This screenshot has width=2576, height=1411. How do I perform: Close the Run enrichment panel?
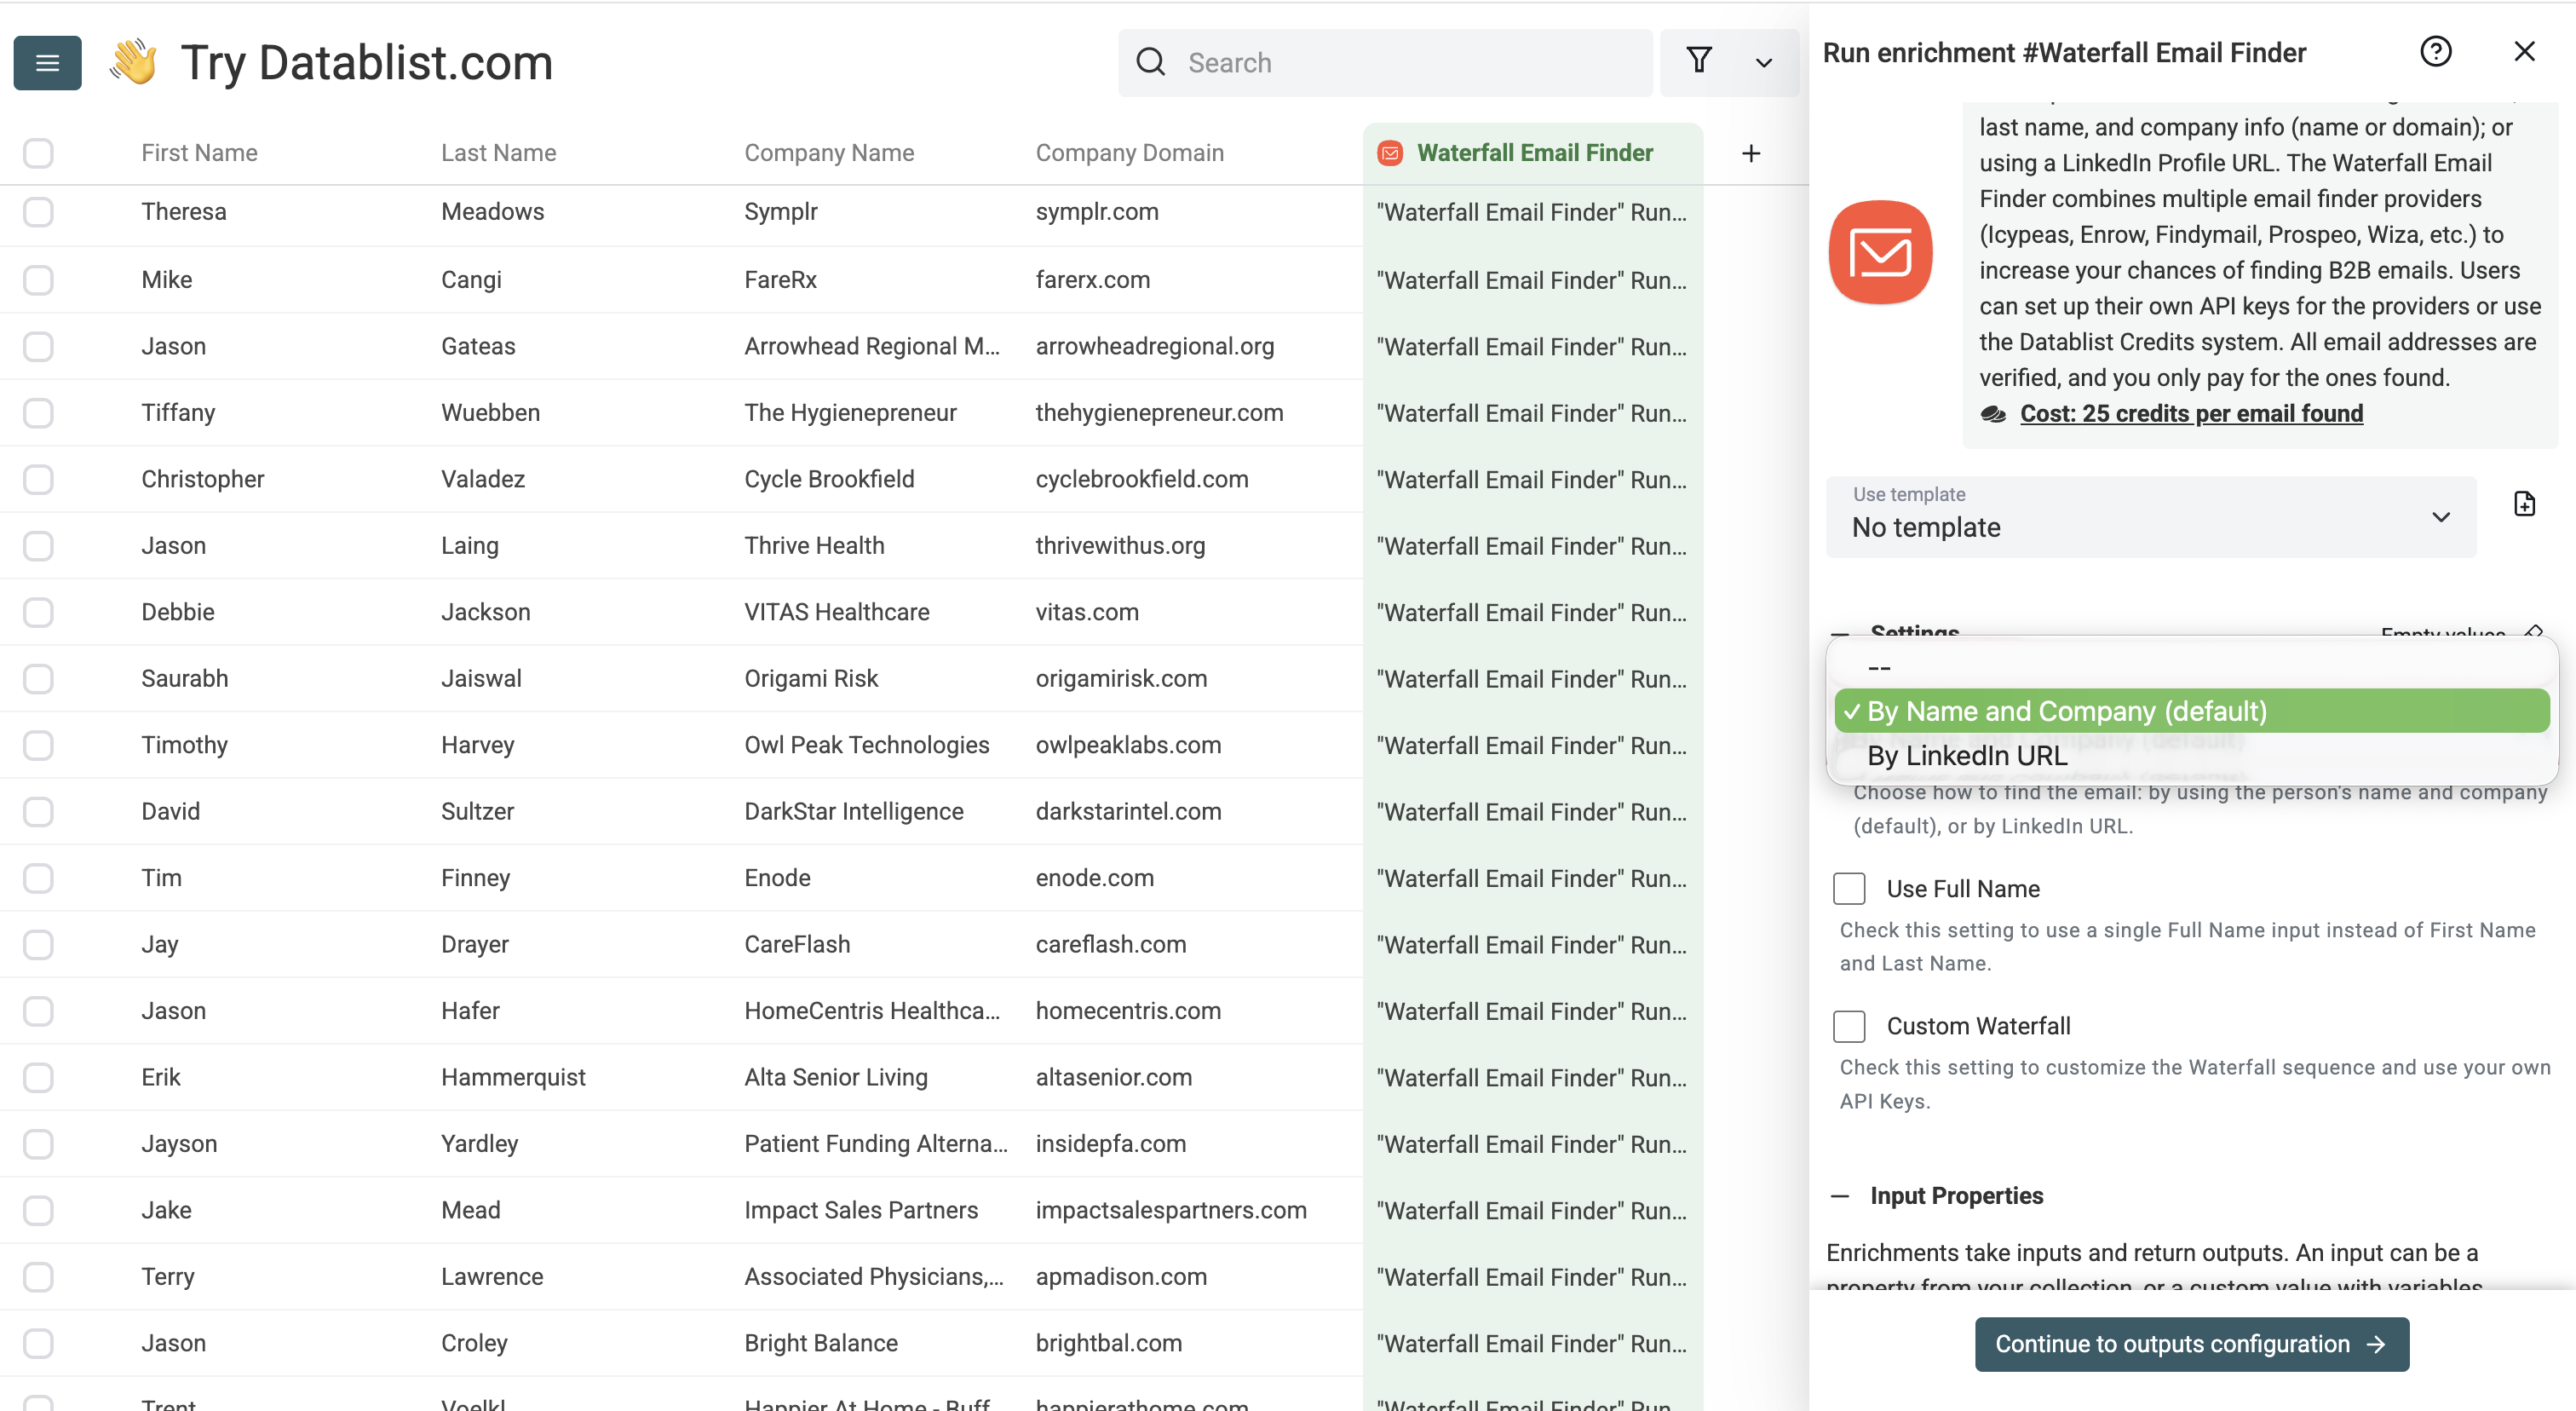(2525, 52)
